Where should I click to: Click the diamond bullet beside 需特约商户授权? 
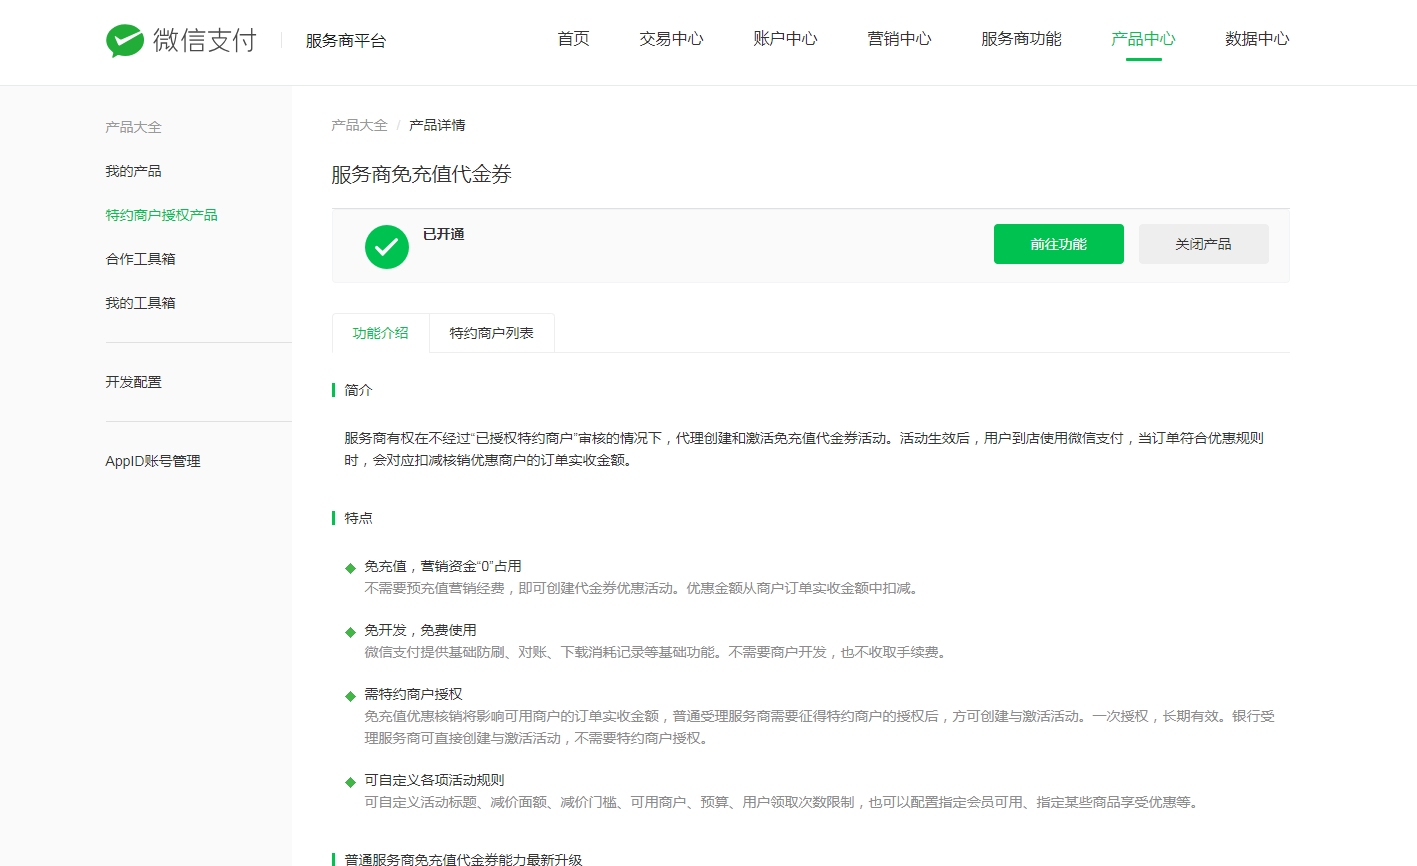(x=350, y=696)
